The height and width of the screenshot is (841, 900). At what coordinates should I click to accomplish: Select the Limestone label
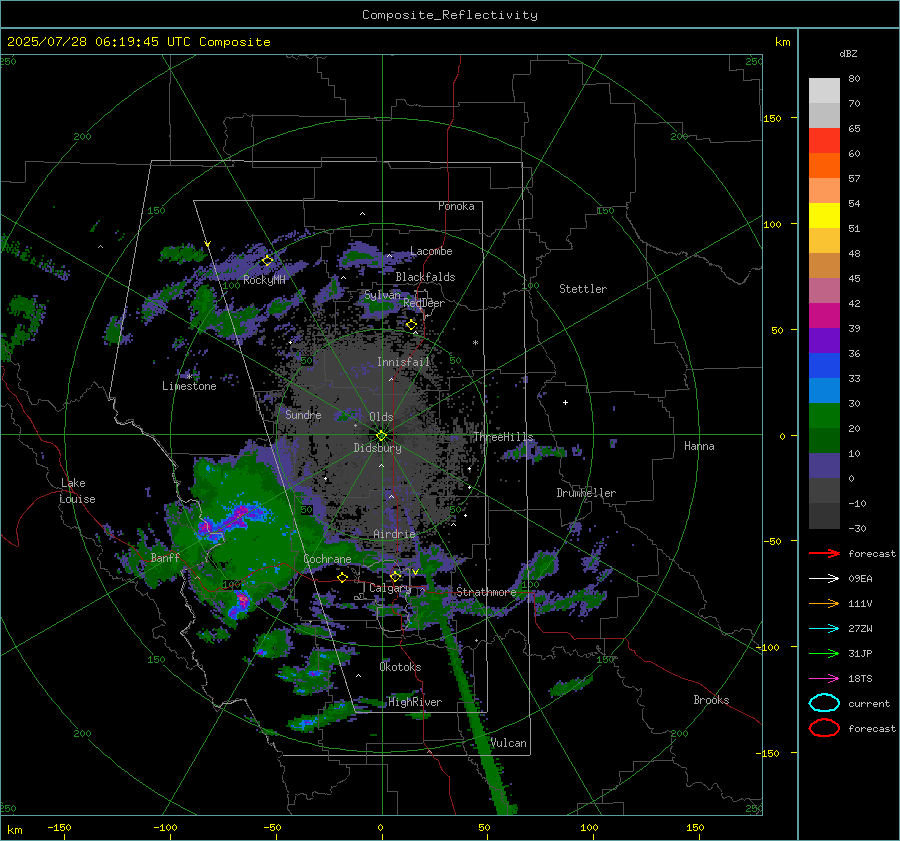click(189, 386)
